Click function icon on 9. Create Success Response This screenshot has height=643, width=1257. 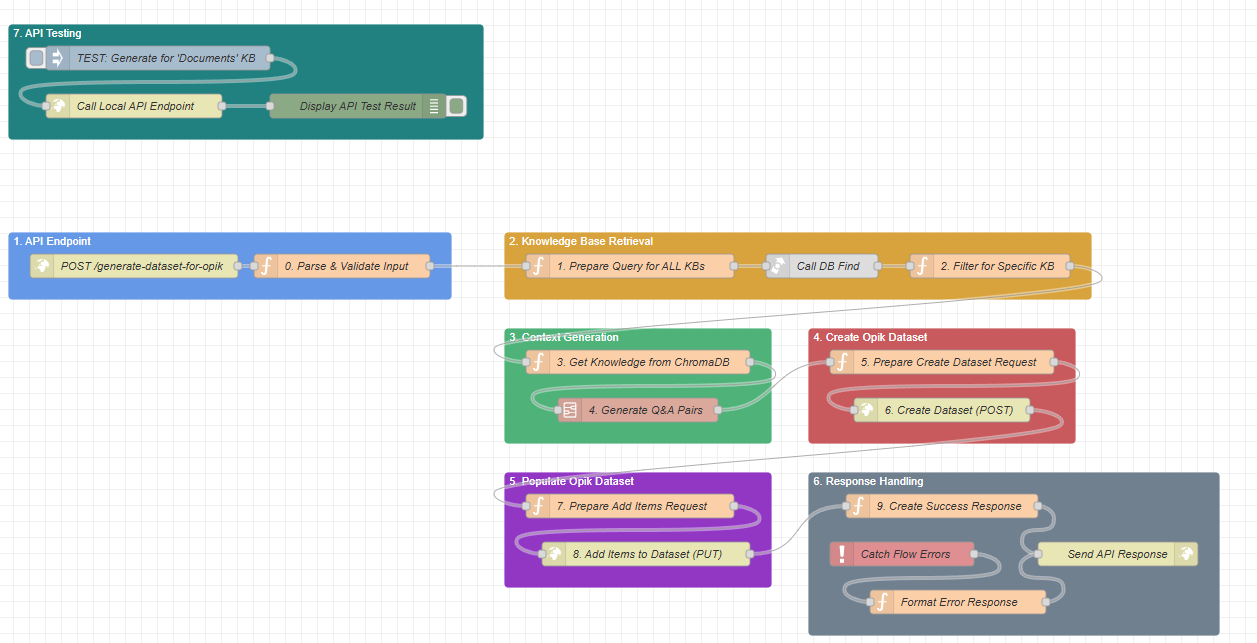click(858, 506)
